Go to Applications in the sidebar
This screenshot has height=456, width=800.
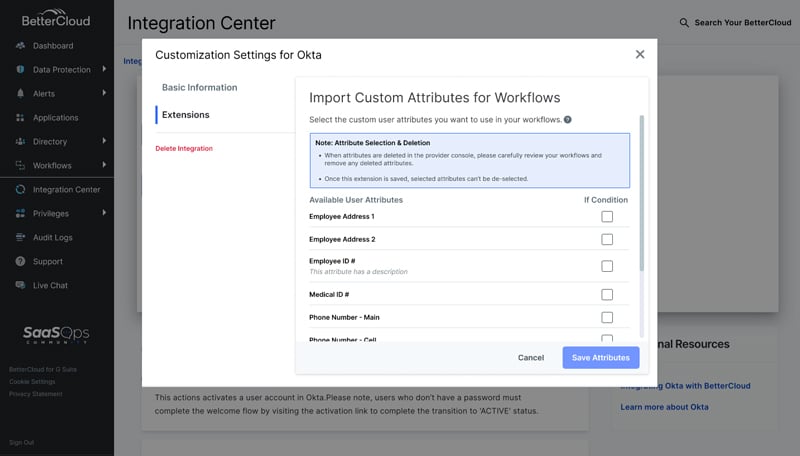point(56,118)
